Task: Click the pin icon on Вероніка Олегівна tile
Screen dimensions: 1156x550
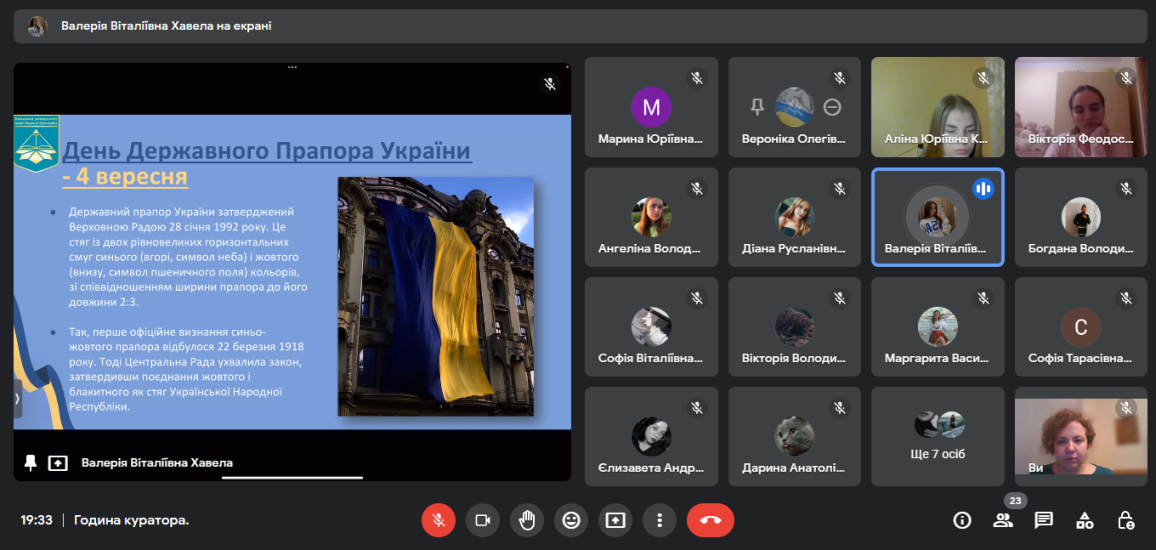Action: 758,107
